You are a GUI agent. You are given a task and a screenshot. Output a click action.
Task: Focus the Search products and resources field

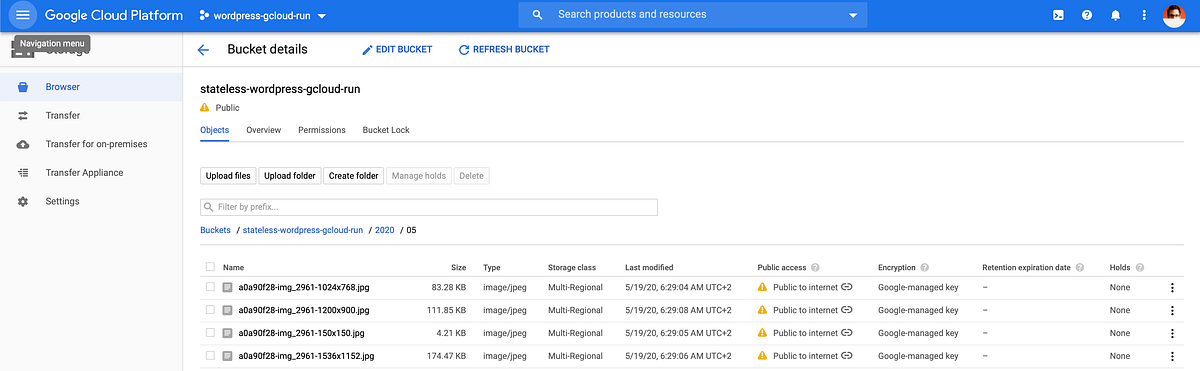(692, 15)
